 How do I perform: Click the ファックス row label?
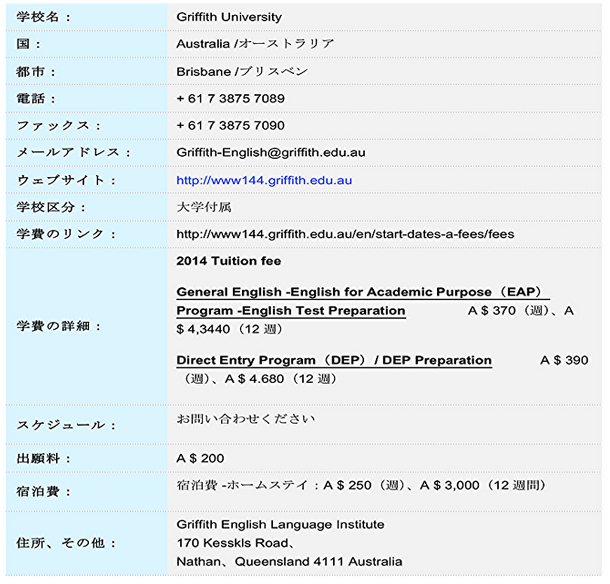(59, 126)
